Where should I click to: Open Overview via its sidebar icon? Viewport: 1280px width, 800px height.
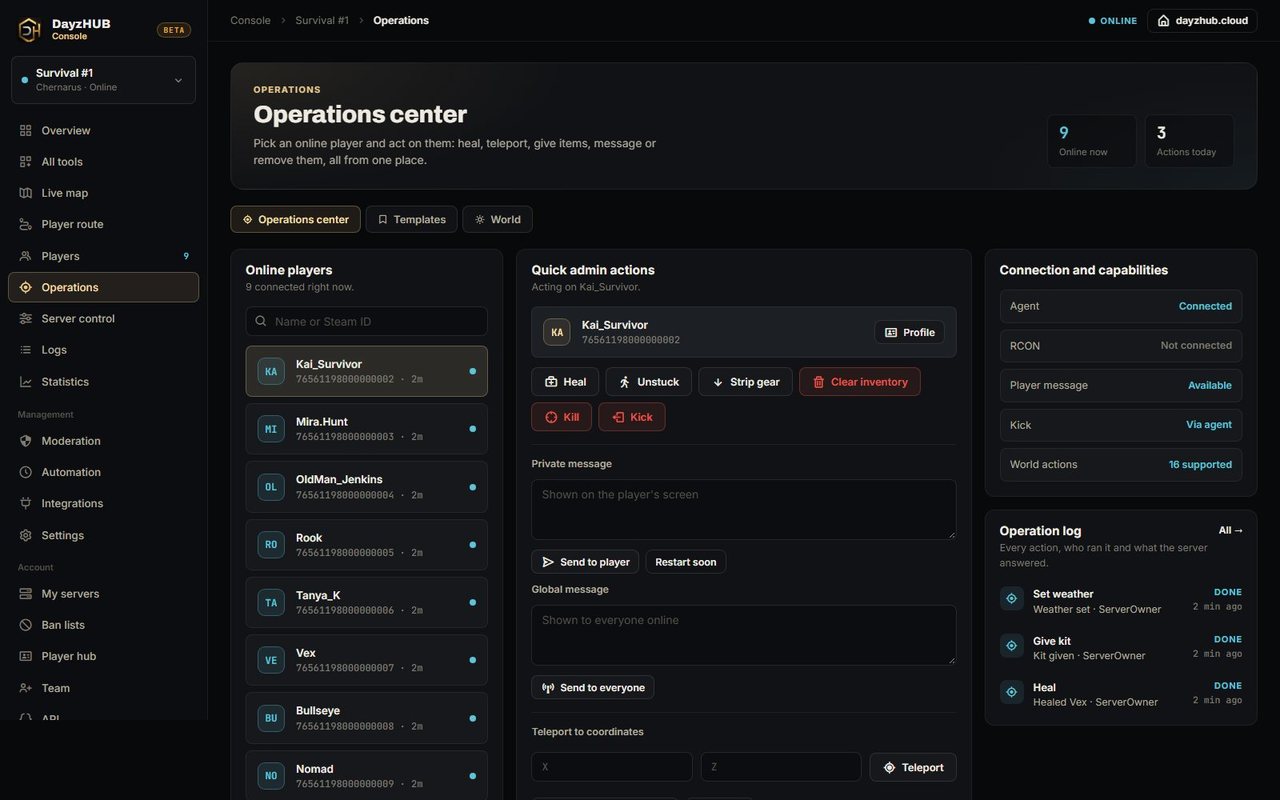(x=26, y=131)
